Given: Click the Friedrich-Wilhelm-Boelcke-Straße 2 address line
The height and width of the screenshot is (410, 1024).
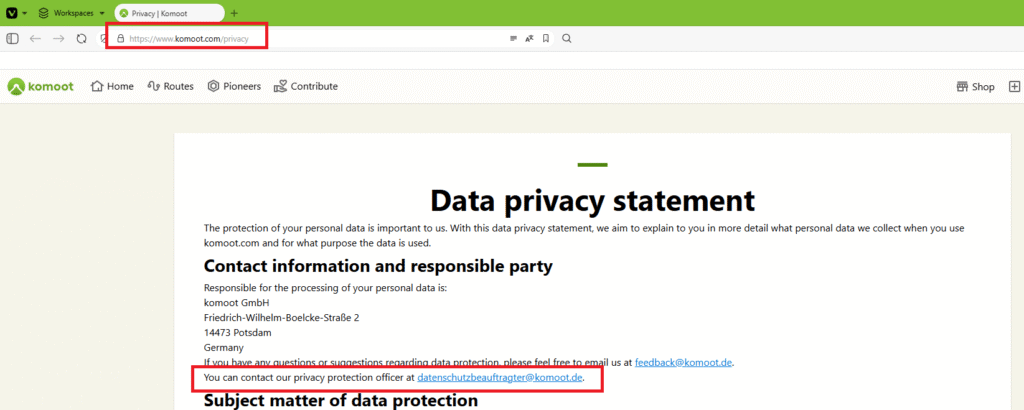Looking at the screenshot, I should click(x=281, y=318).
